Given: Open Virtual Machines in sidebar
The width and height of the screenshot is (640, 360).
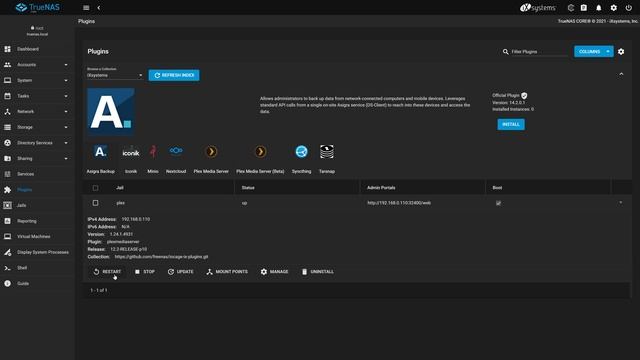Looking at the screenshot, I should pyautogui.click(x=38, y=236).
